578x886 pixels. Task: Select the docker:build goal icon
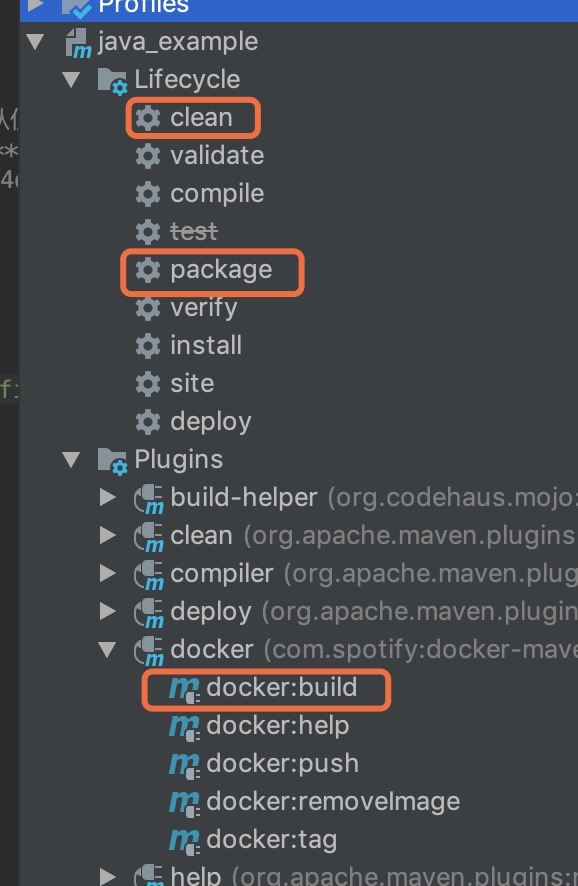pos(184,689)
